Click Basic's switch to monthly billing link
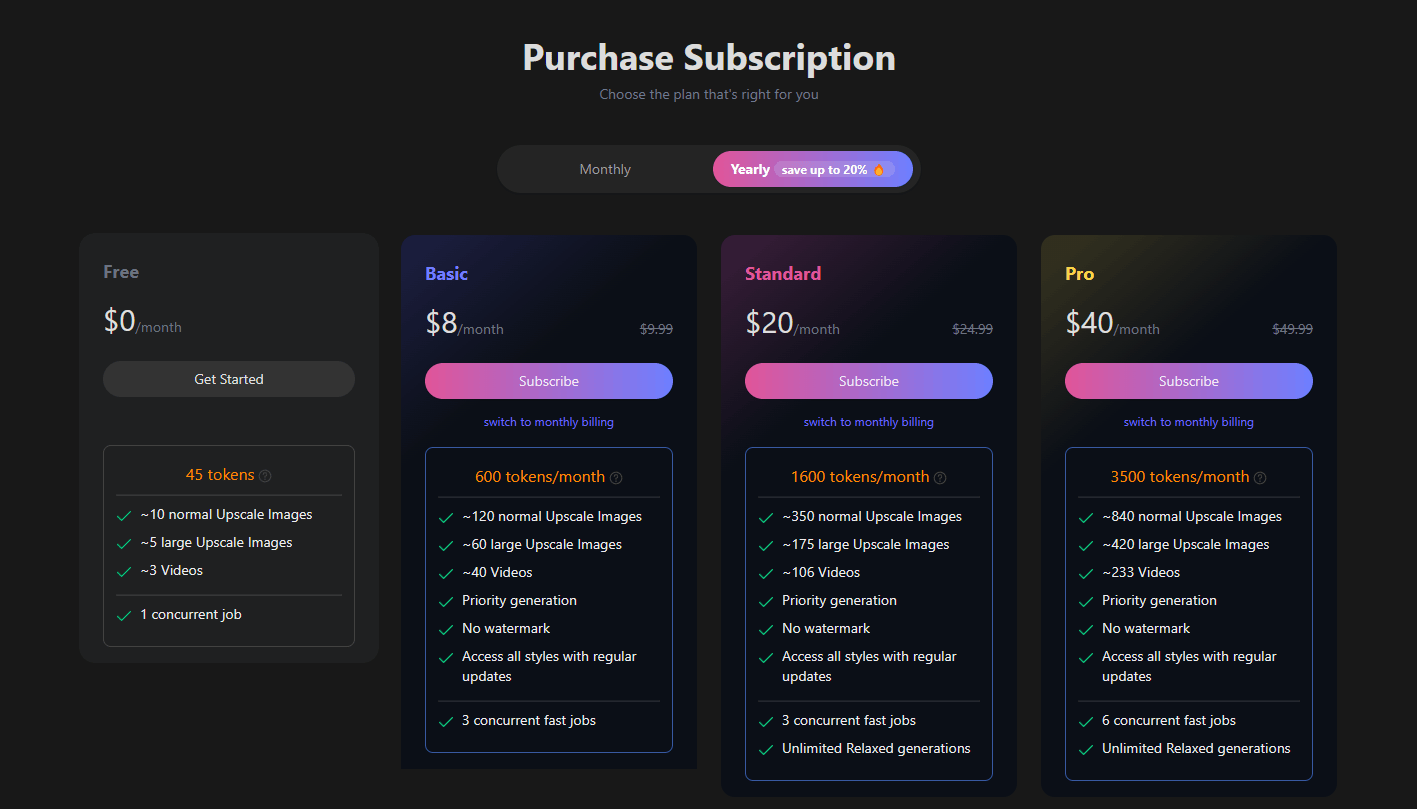Viewport: 1417px width, 809px height. (x=549, y=422)
